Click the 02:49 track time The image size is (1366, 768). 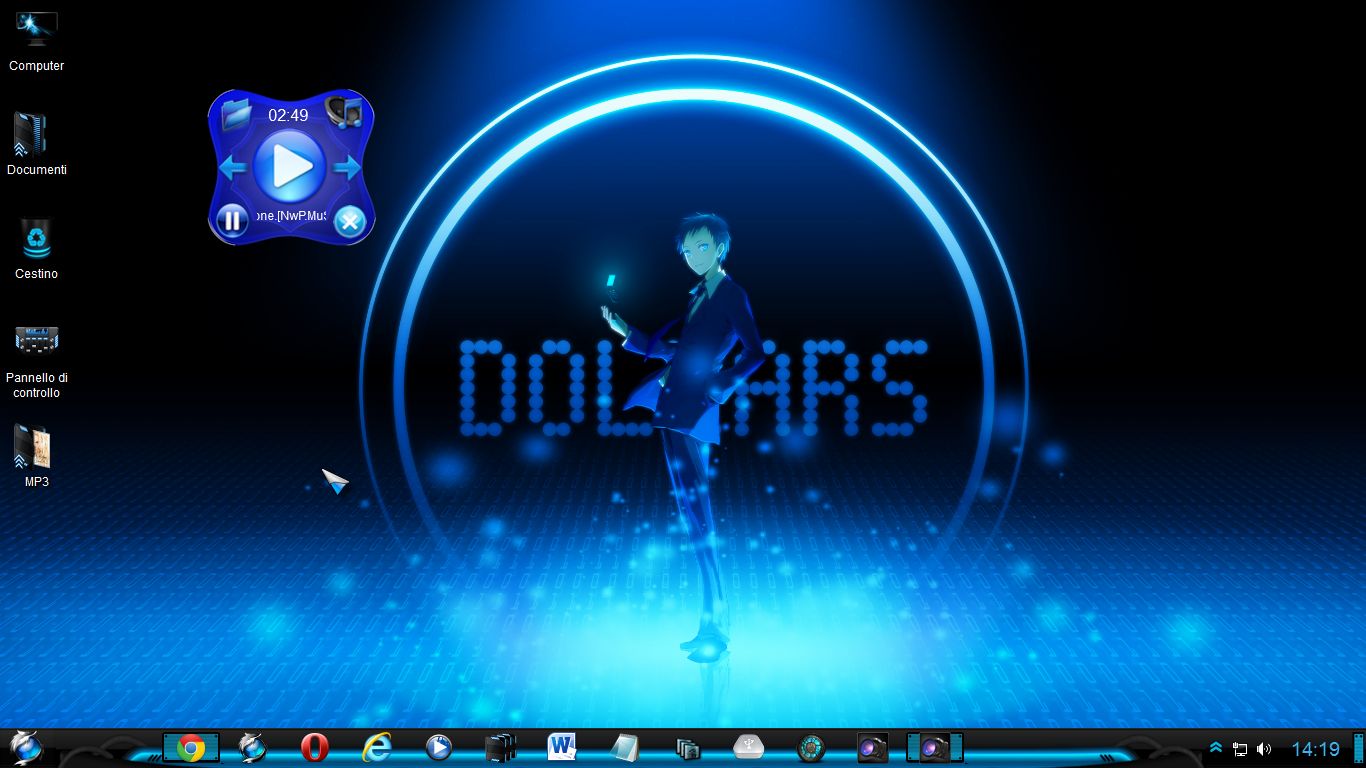coord(288,115)
